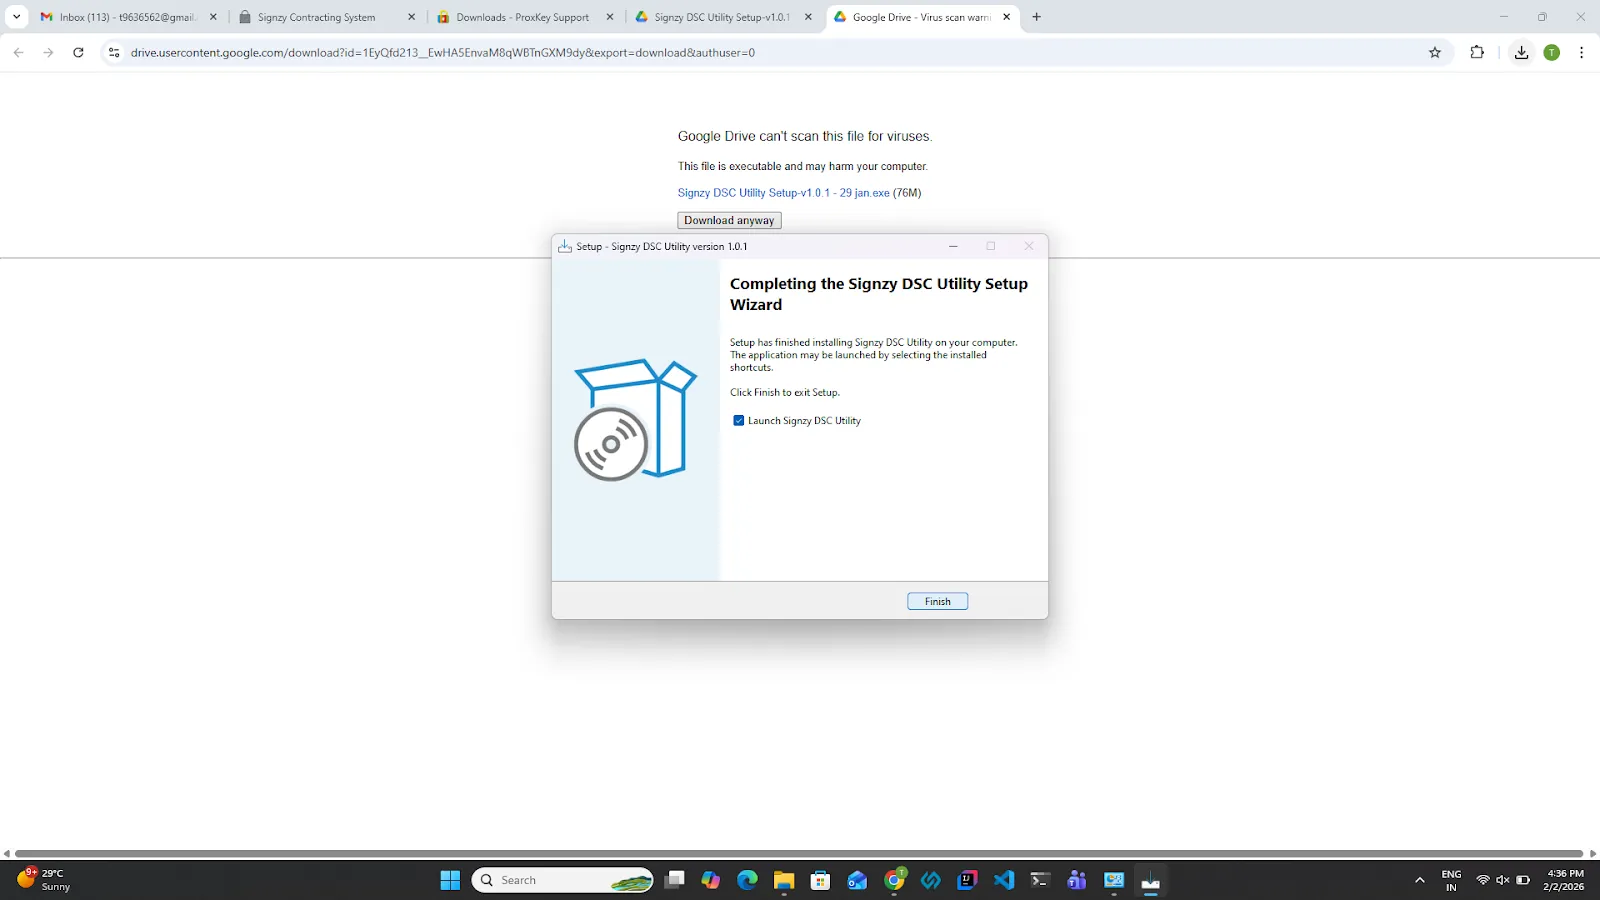This screenshot has height=900, width=1600.
Task: Open File Explorer from the taskbar
Action: (x=784, y=880)
